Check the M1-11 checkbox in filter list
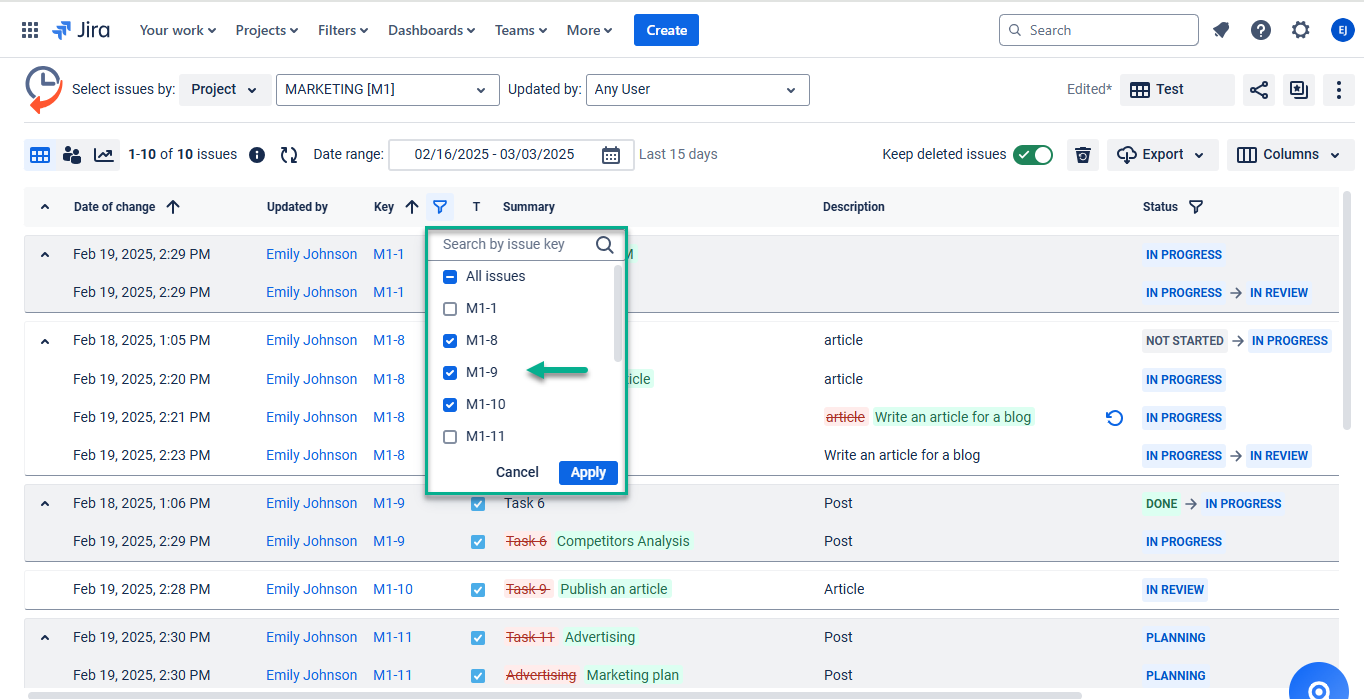The width and height of the screenshot is (1364, 699). [x=450, y=437]
